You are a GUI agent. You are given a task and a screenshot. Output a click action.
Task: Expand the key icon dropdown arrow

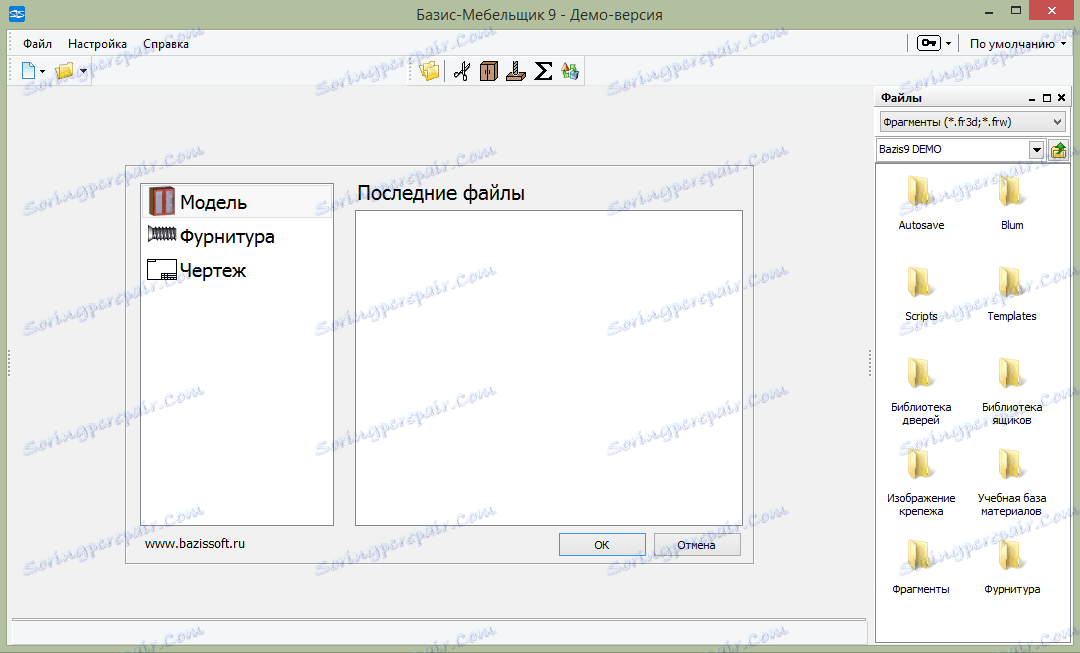pyautogui.click(x=948, y=43)
